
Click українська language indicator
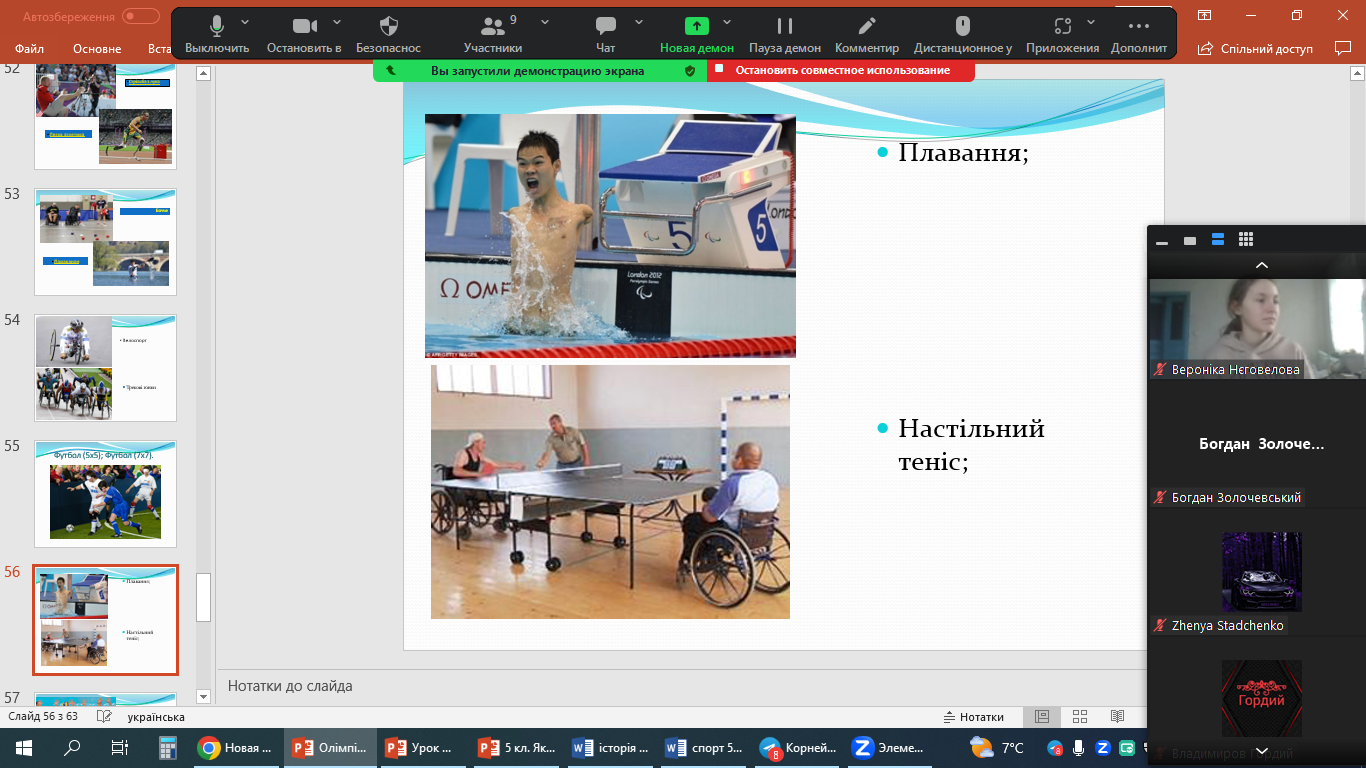[x=156, y=717]
